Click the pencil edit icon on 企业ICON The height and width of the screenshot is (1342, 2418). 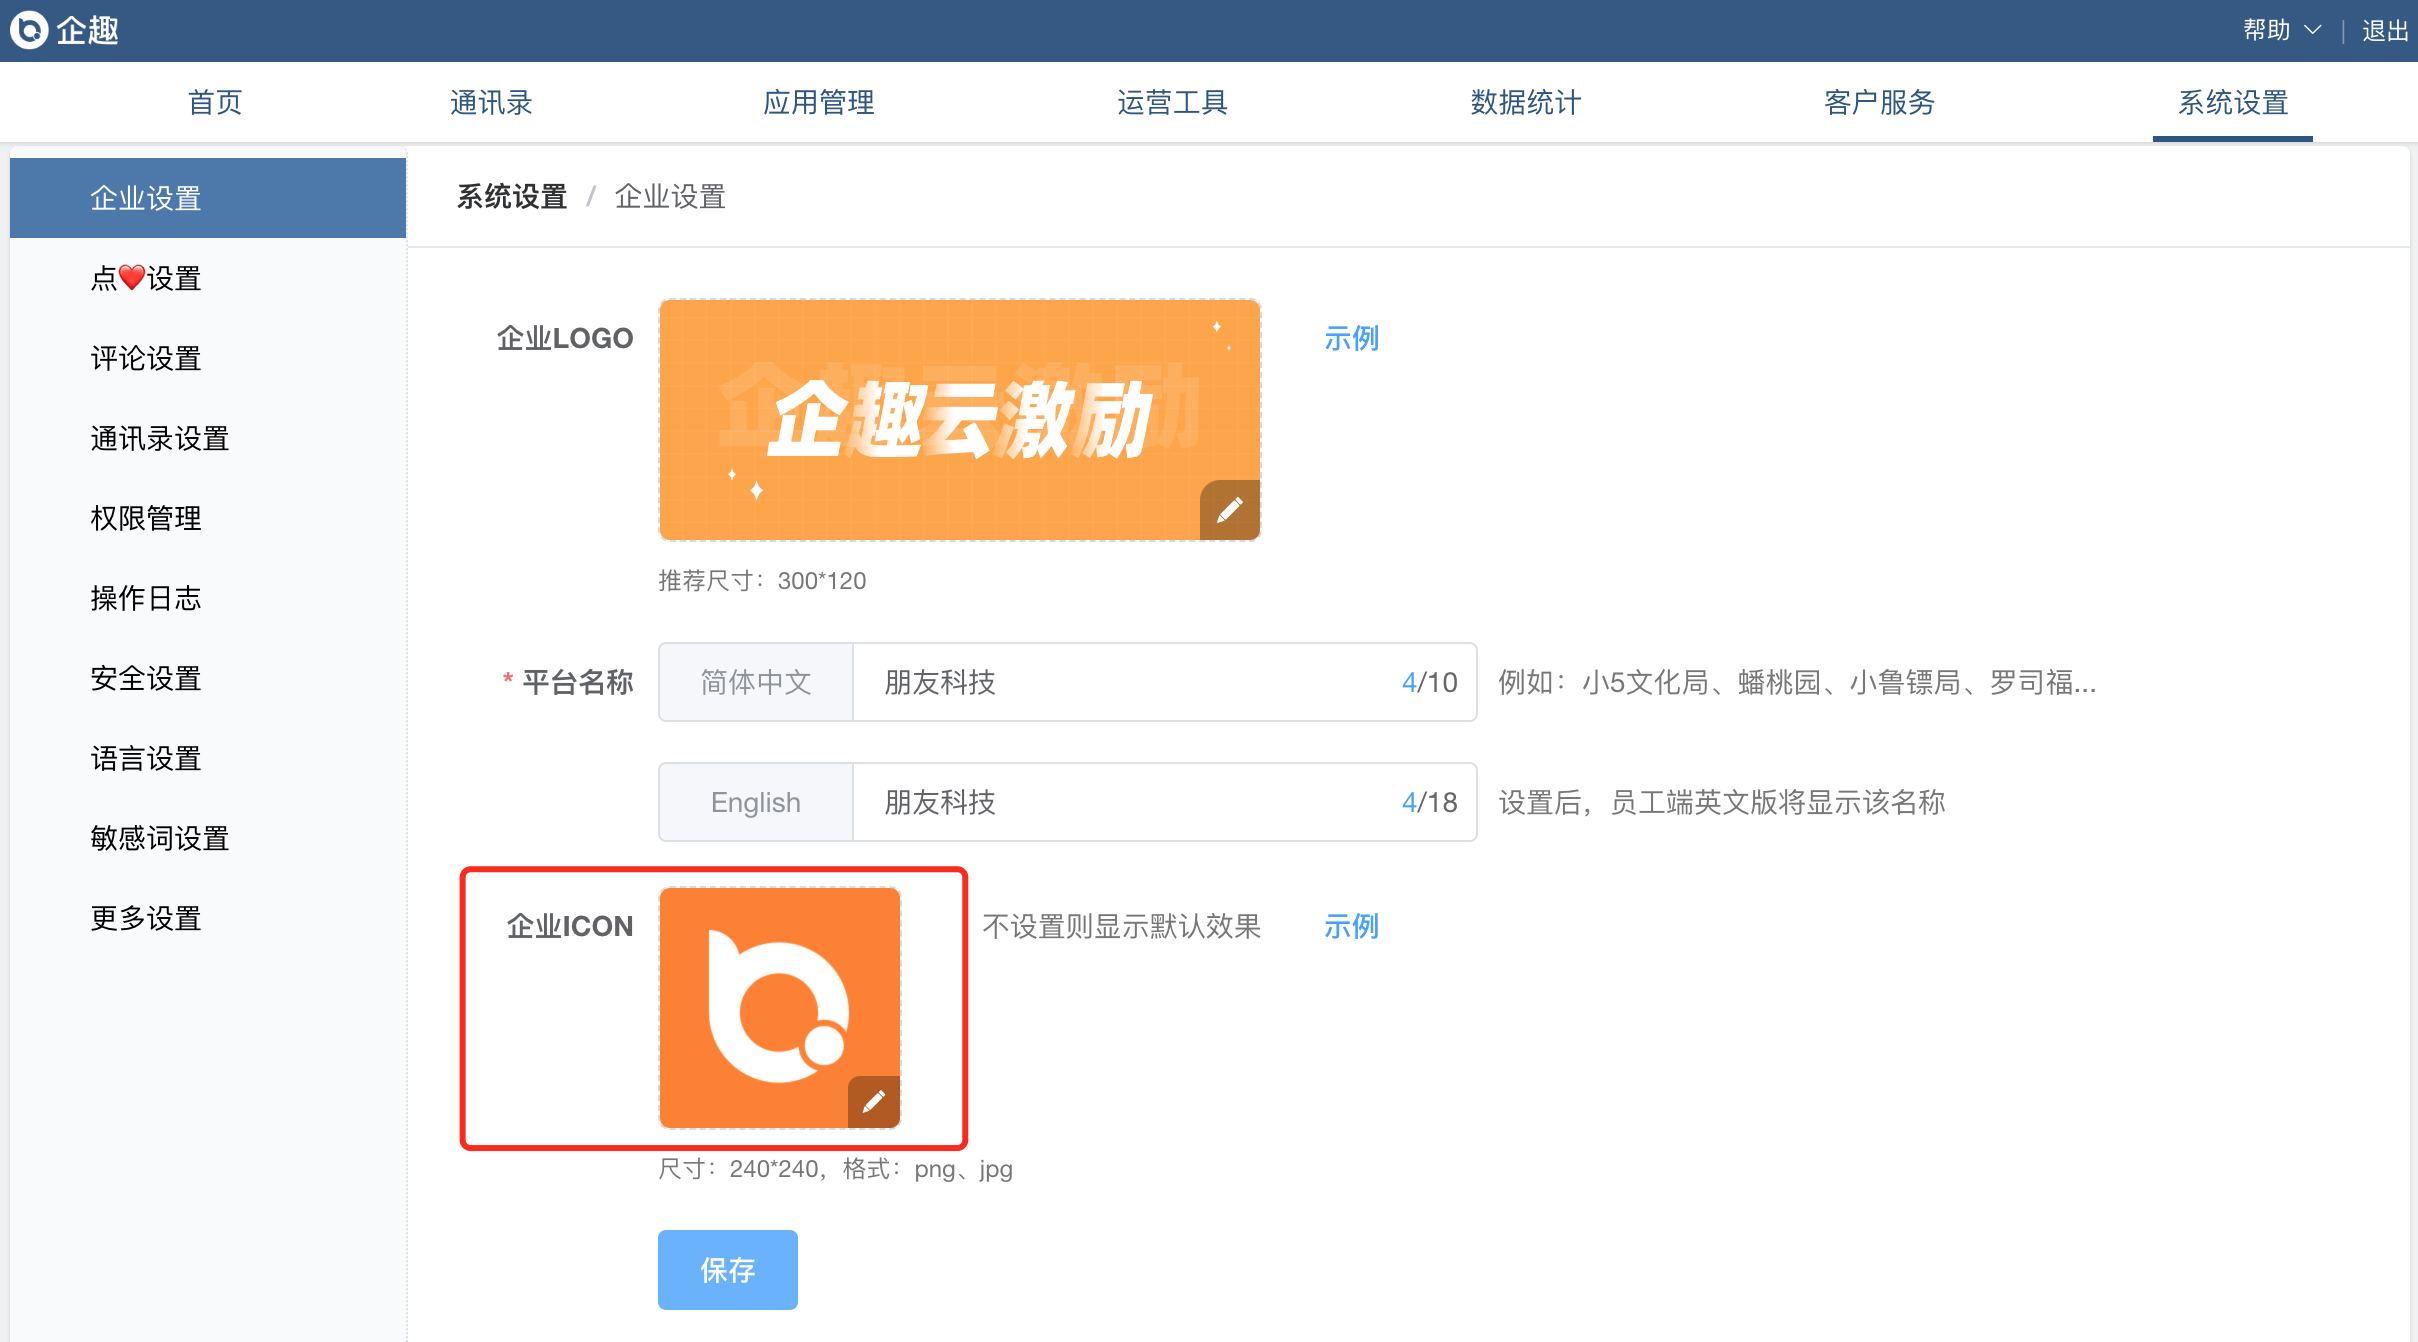pos(873,1101)
